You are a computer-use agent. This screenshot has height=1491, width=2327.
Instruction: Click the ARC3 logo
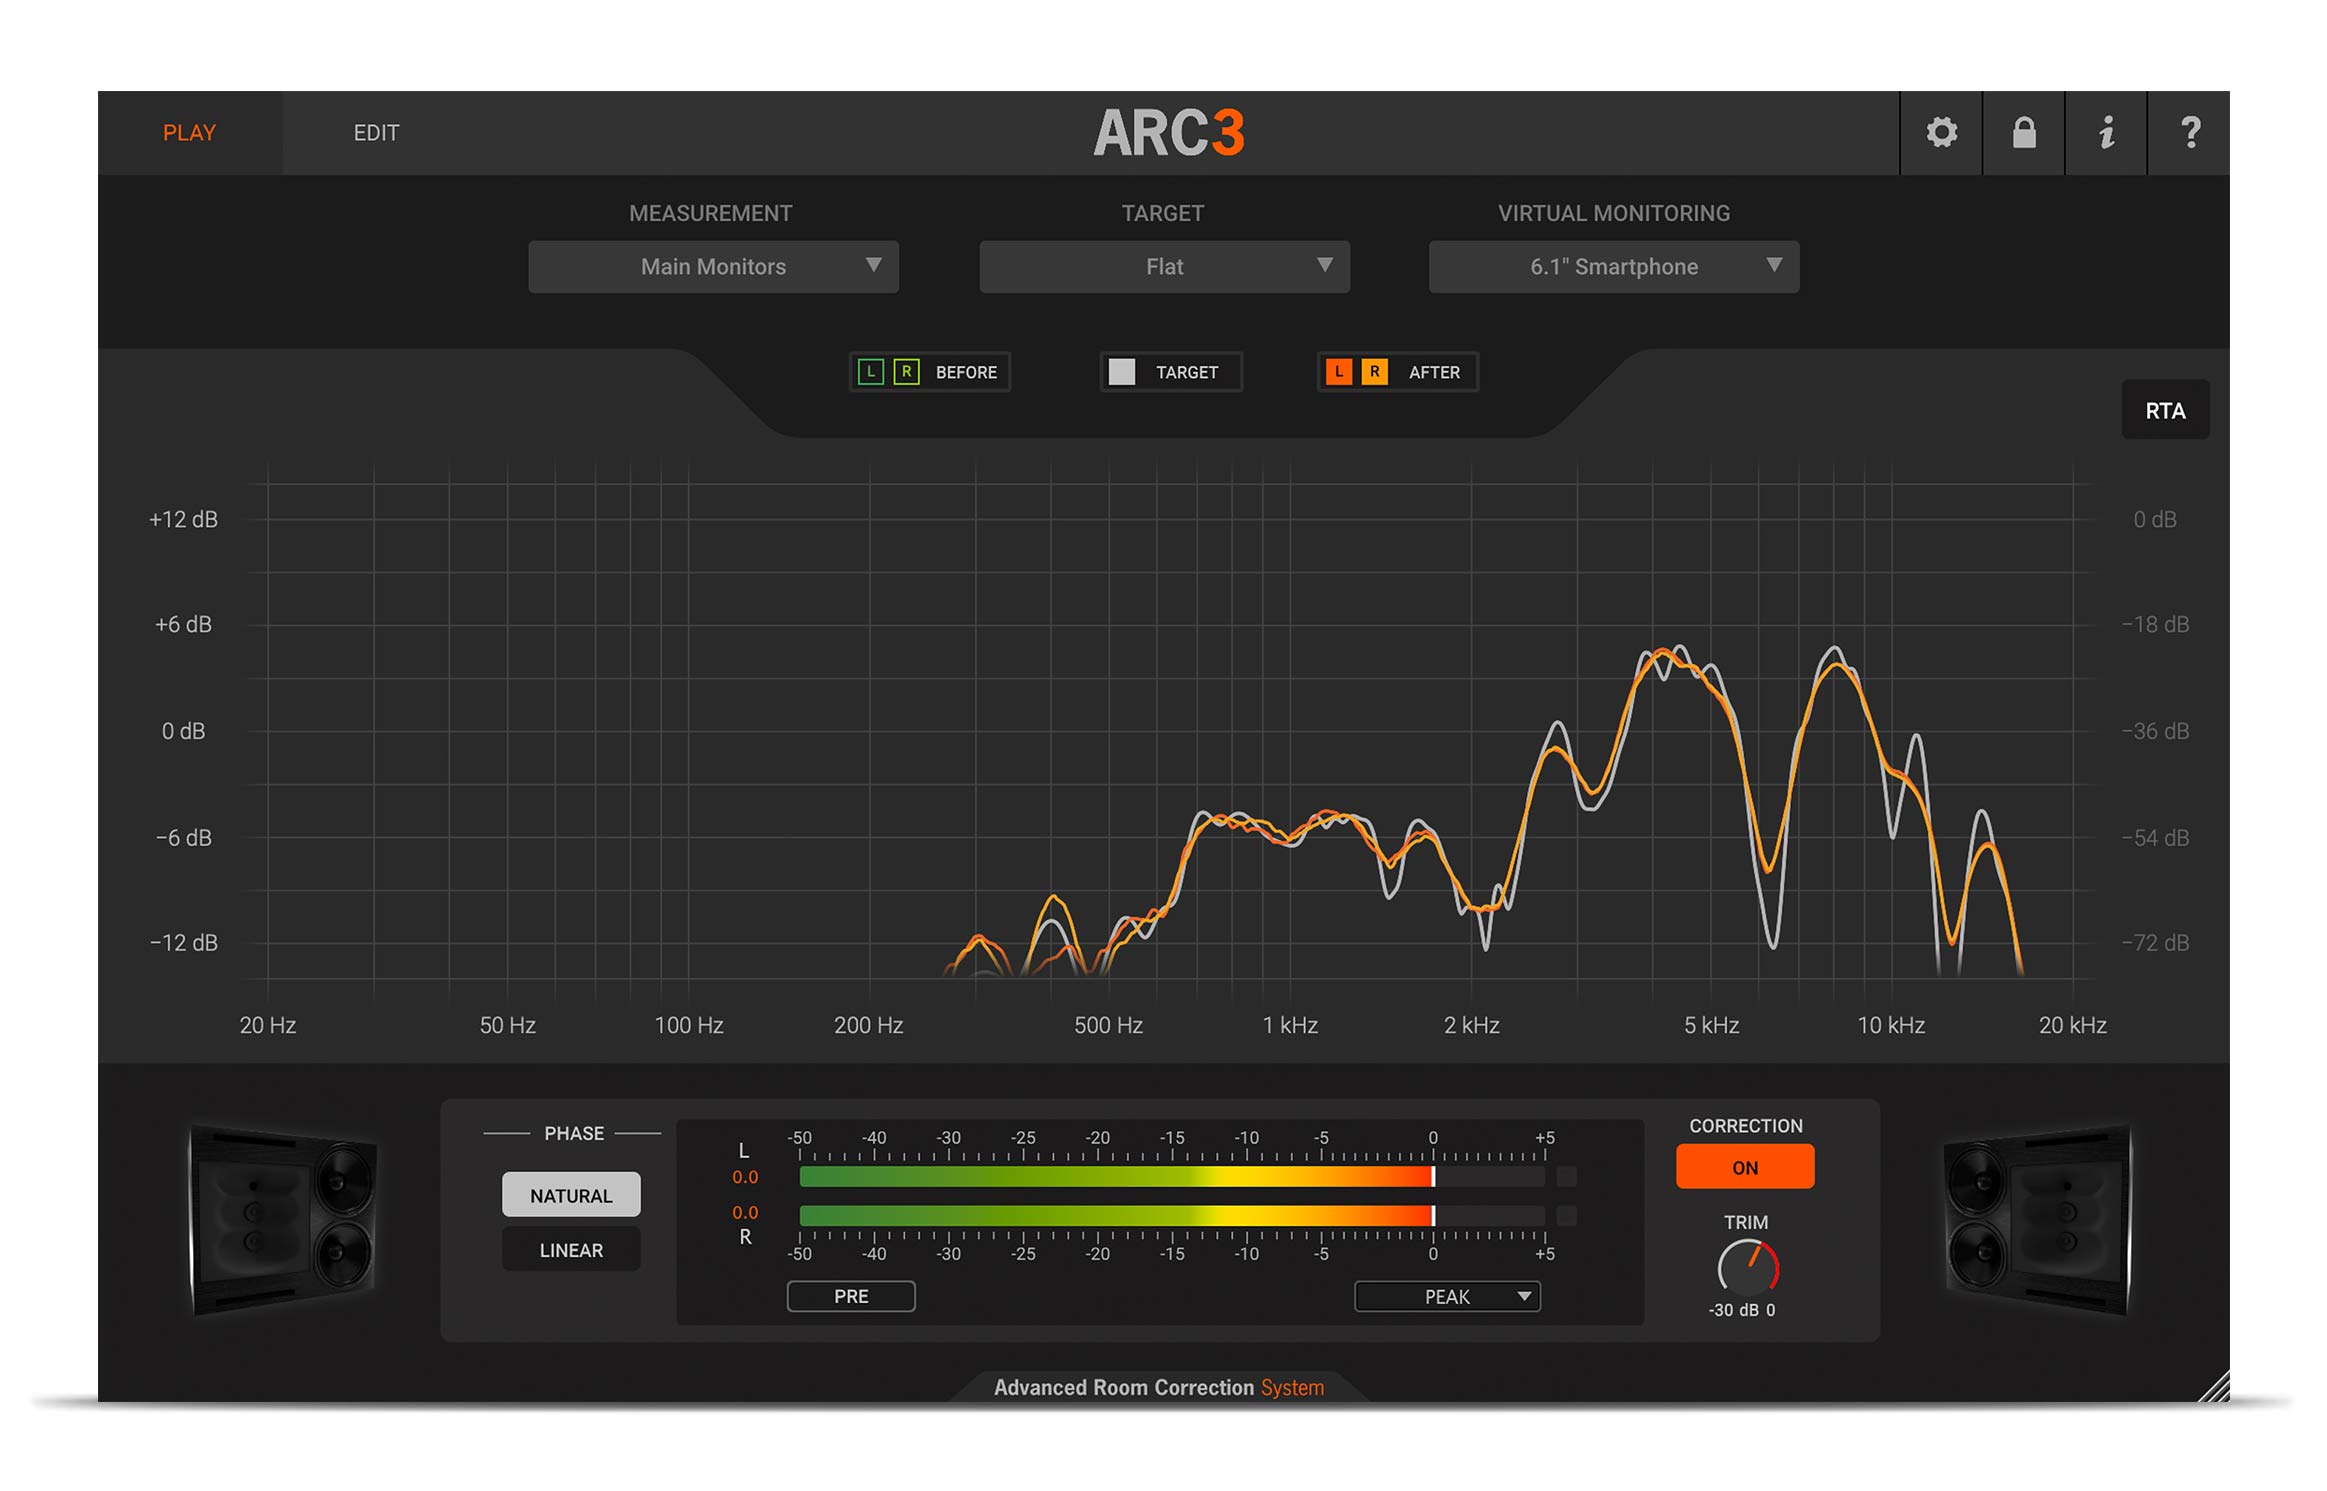point(1169,133)
